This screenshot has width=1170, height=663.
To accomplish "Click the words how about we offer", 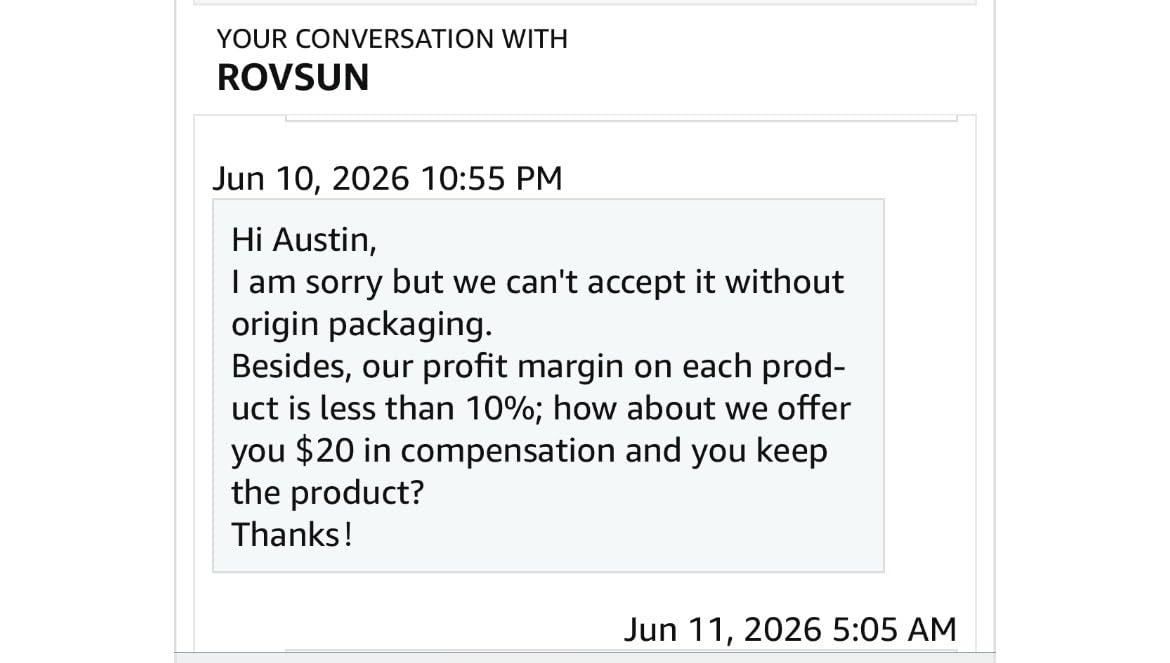I will pos(701,409).
